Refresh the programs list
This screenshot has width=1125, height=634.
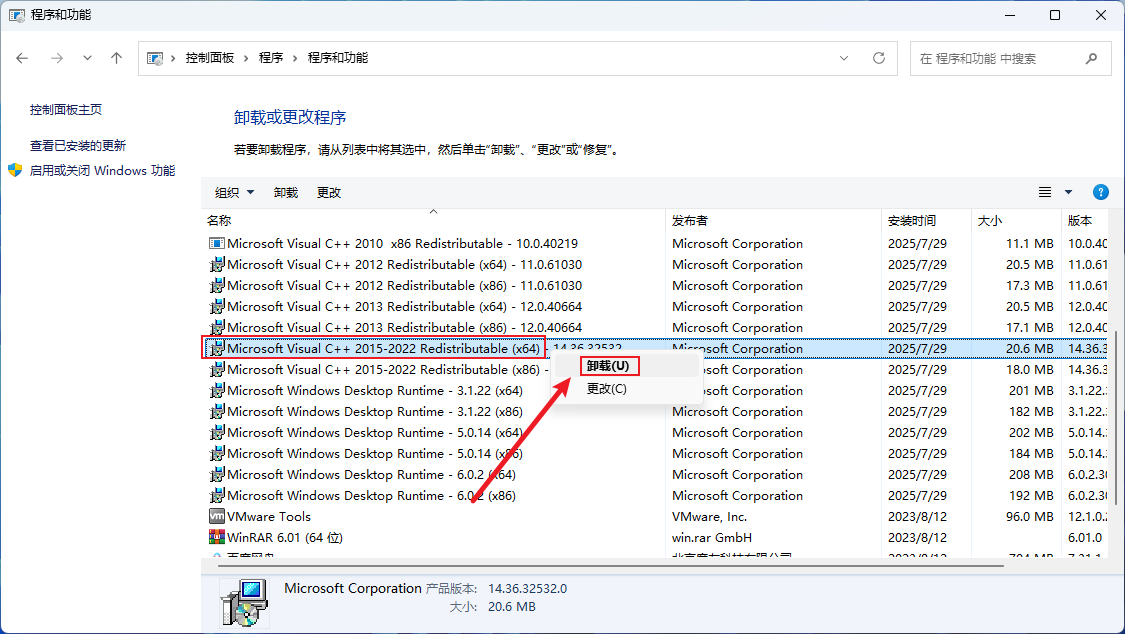click(x=879, y=58)
